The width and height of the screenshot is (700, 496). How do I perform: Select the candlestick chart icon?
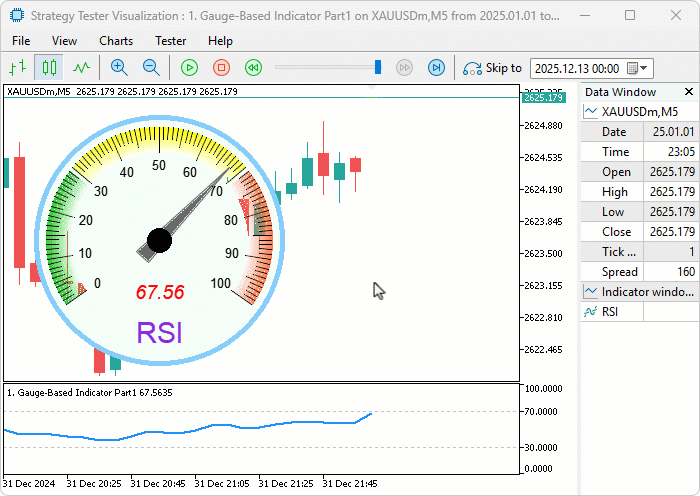pyautogui.click(x=49, y=68)
